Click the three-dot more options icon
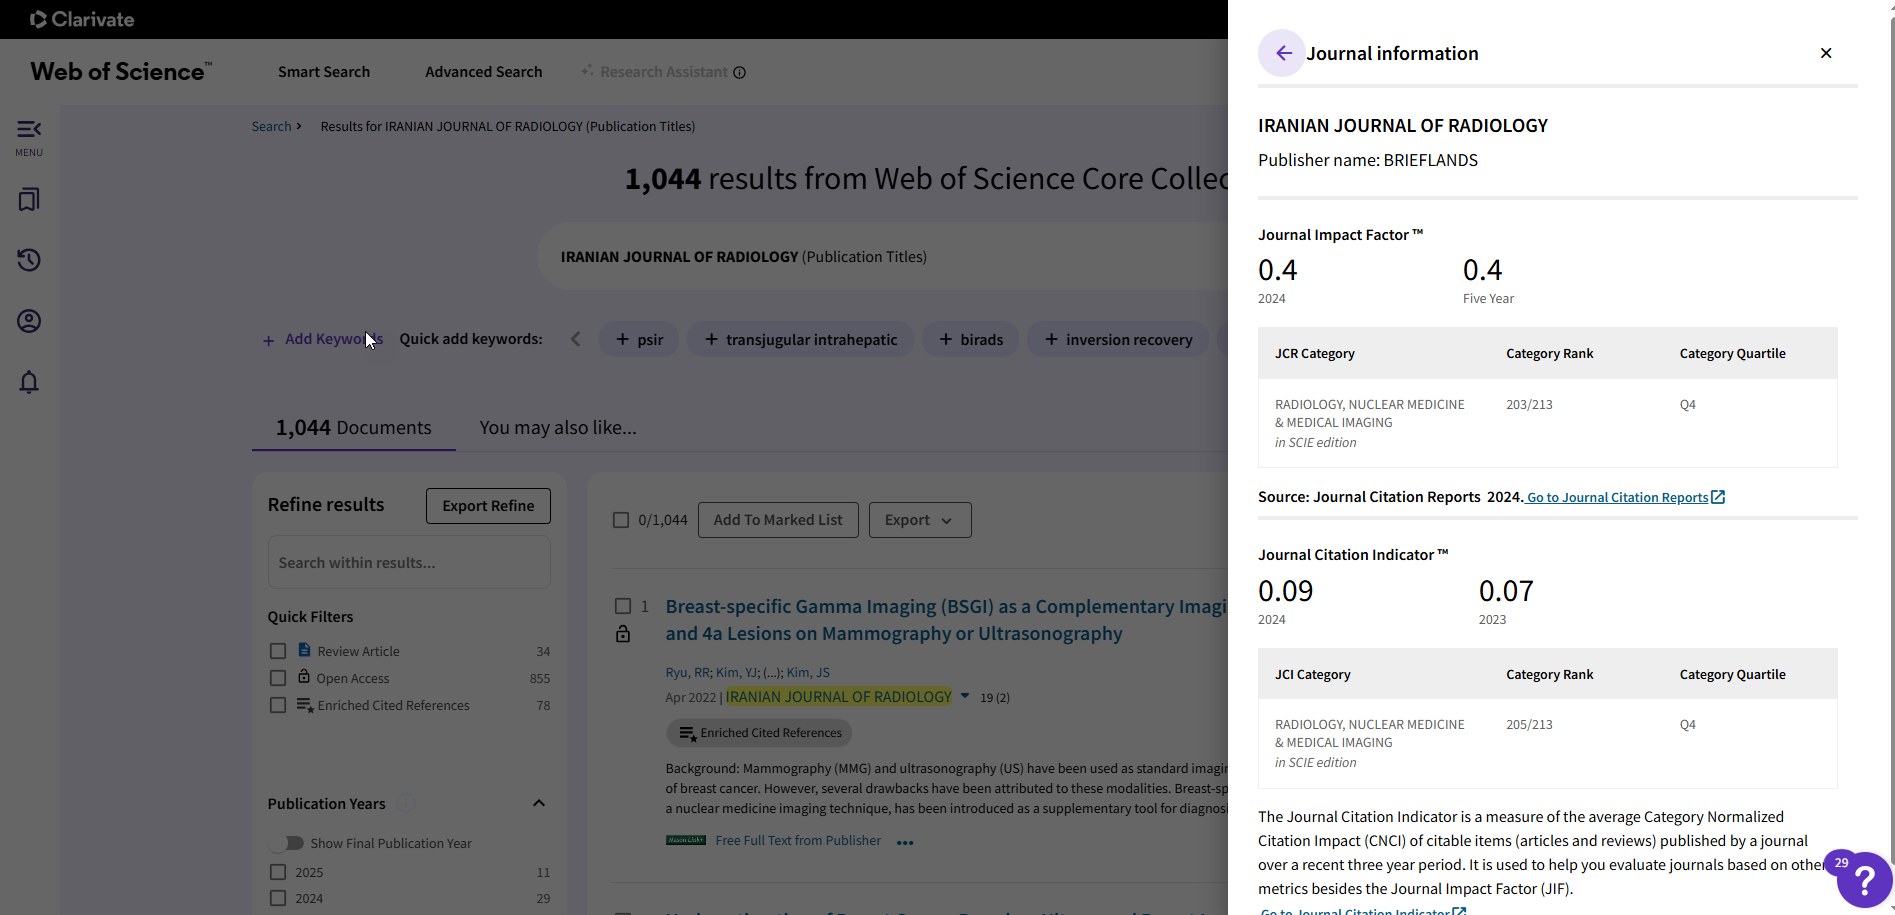 point(905,843)
